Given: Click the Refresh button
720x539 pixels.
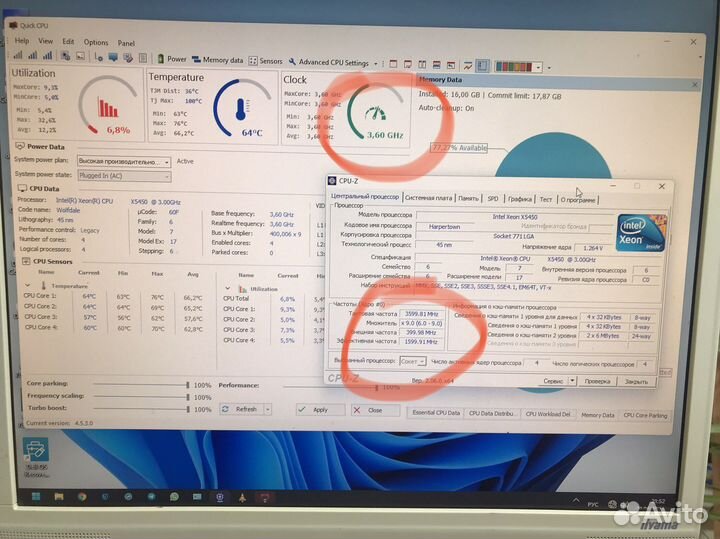Looking at the screenshot, I should [241, 409].
